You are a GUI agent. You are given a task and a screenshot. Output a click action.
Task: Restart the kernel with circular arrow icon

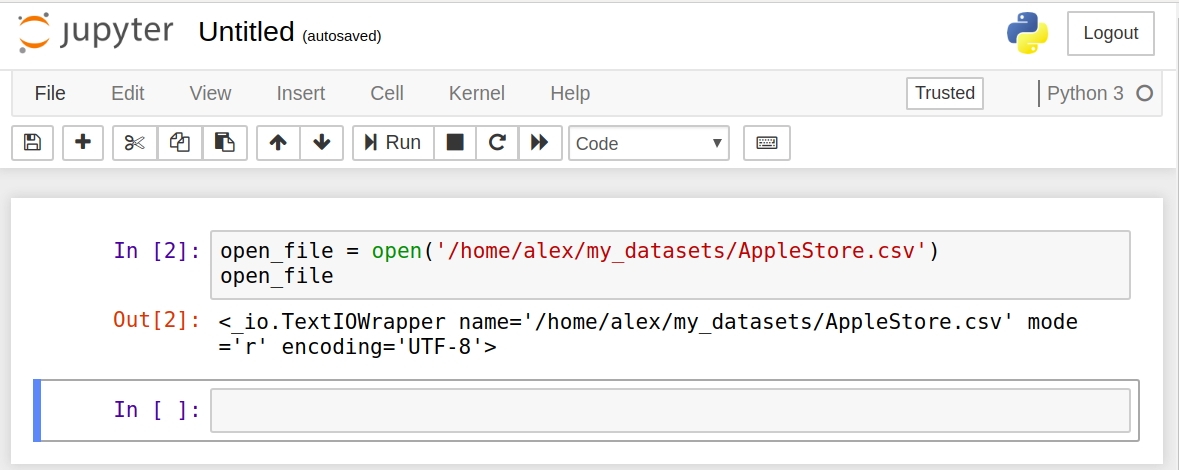point(497,143)
